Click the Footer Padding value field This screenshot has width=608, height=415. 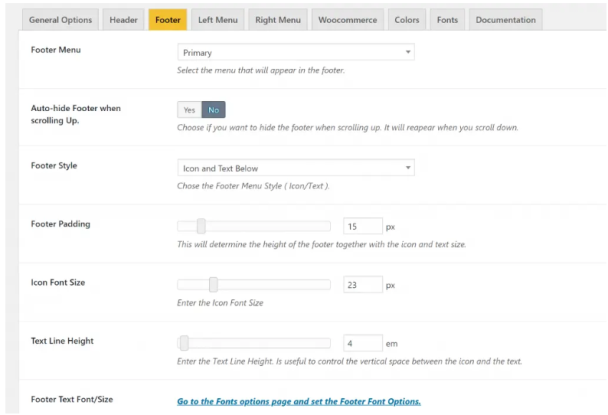click(x=362, y=227)
